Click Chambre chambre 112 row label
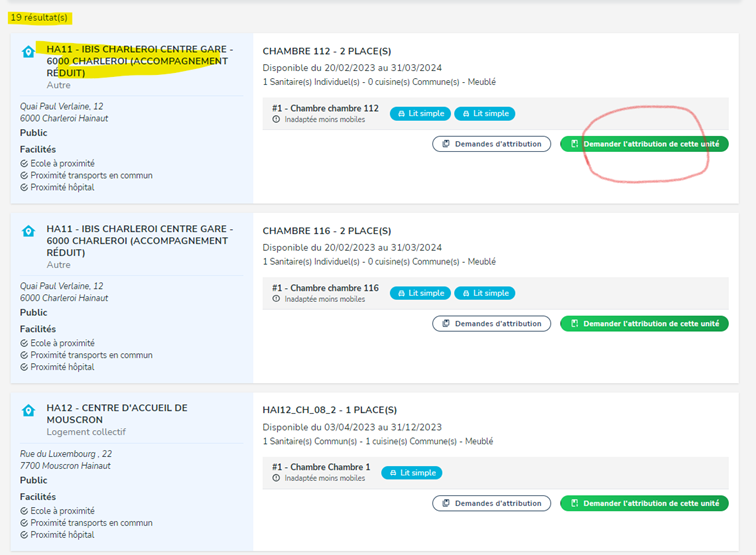 click(325, 108)
